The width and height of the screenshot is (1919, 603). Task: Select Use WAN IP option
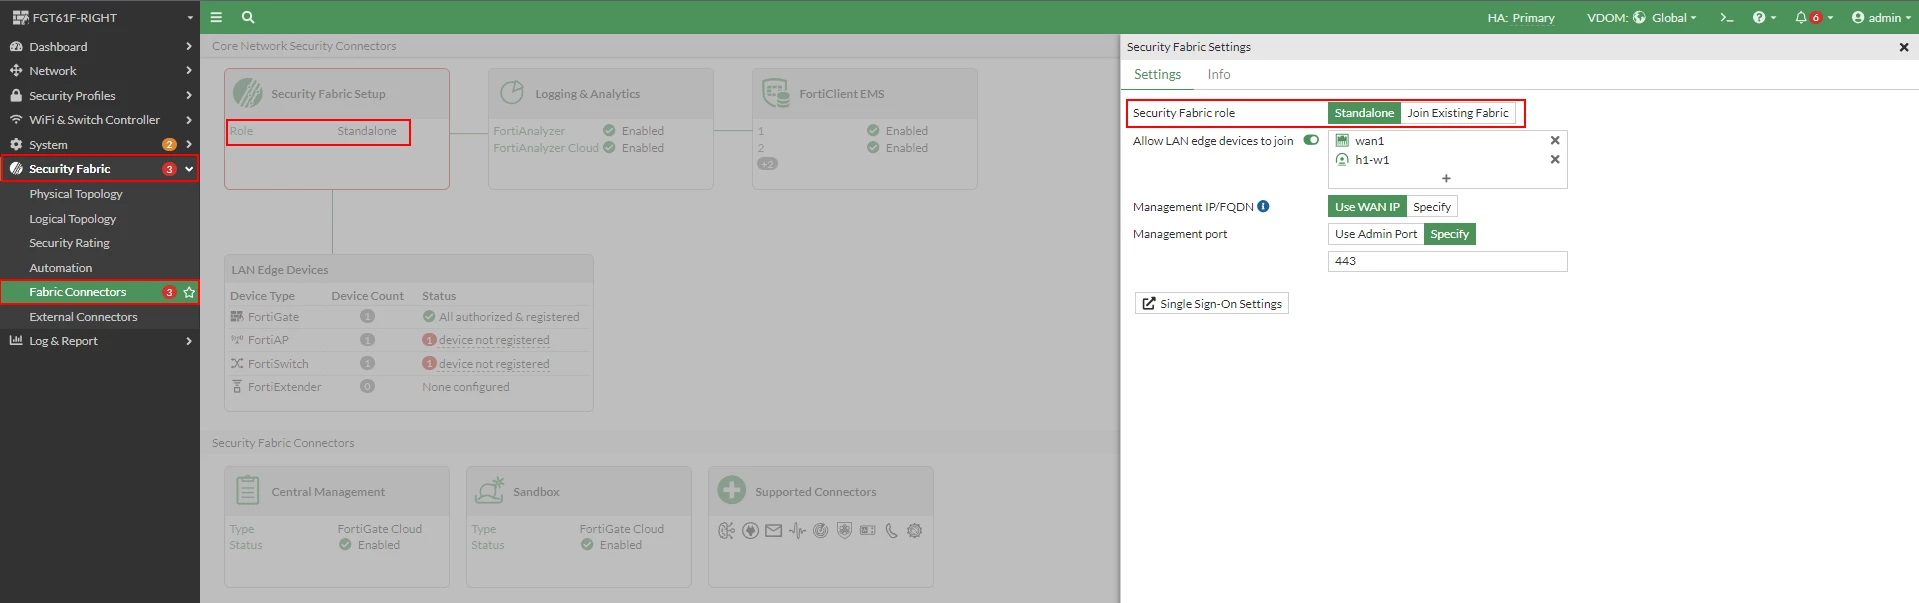[1367, 207]
